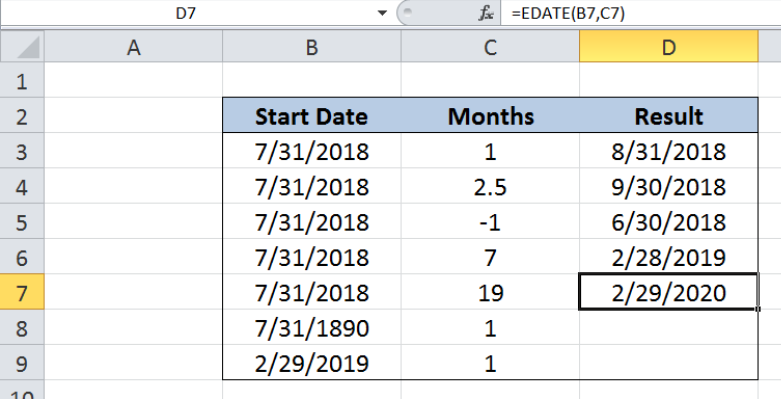The height and width of the screenshot is (399, 781).
Task: Select cell containing 2.5 months
Action: tap(490, 187)
